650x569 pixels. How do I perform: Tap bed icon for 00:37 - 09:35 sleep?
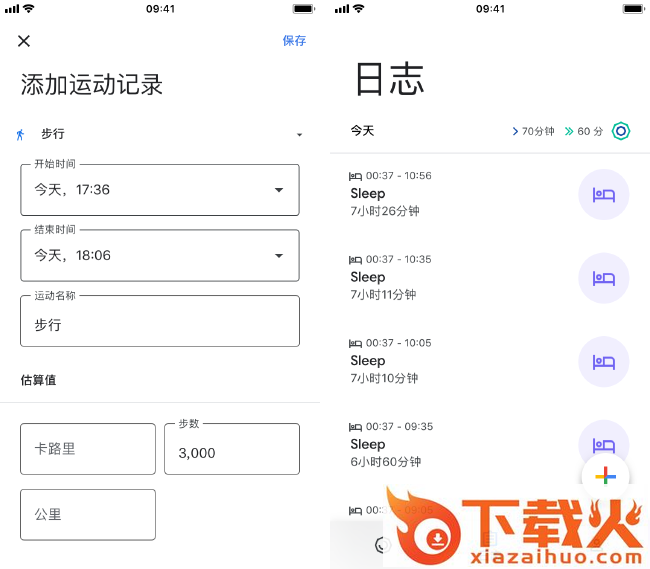[604, 443]
